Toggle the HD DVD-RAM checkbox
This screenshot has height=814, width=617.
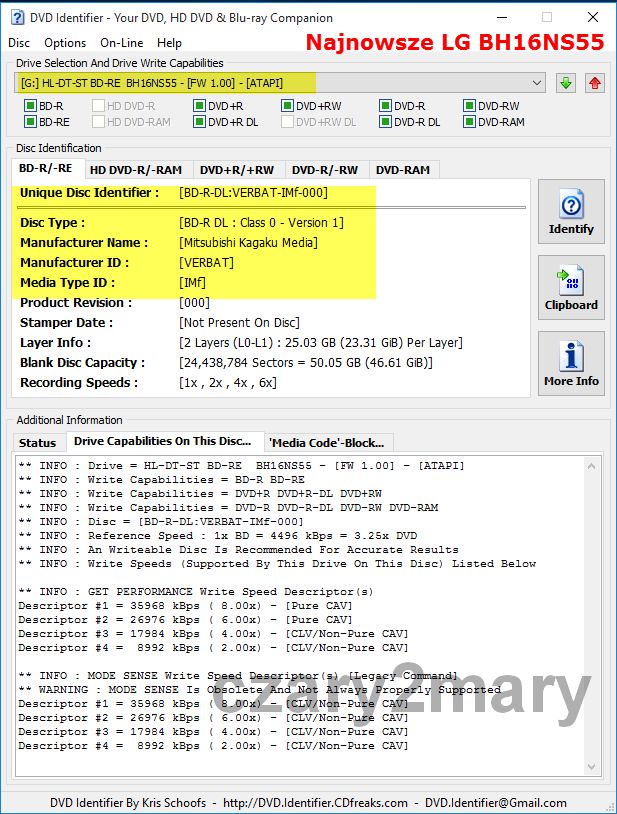click(x=98, y=122)
